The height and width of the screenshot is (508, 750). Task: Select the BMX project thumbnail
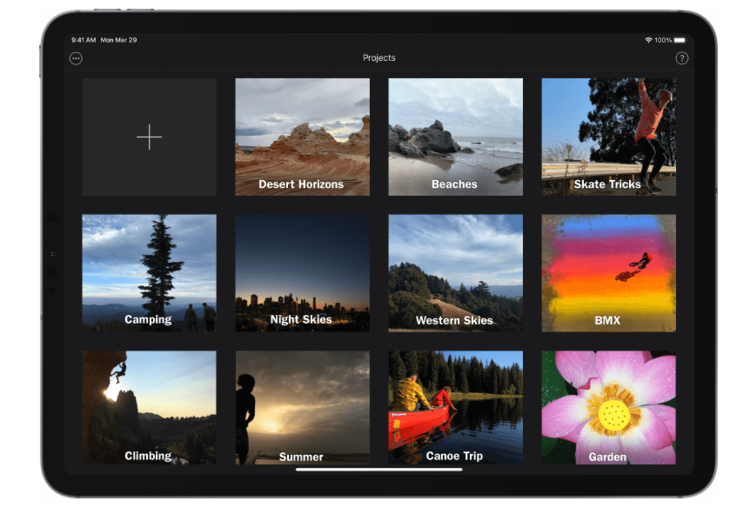coord(608,273)
